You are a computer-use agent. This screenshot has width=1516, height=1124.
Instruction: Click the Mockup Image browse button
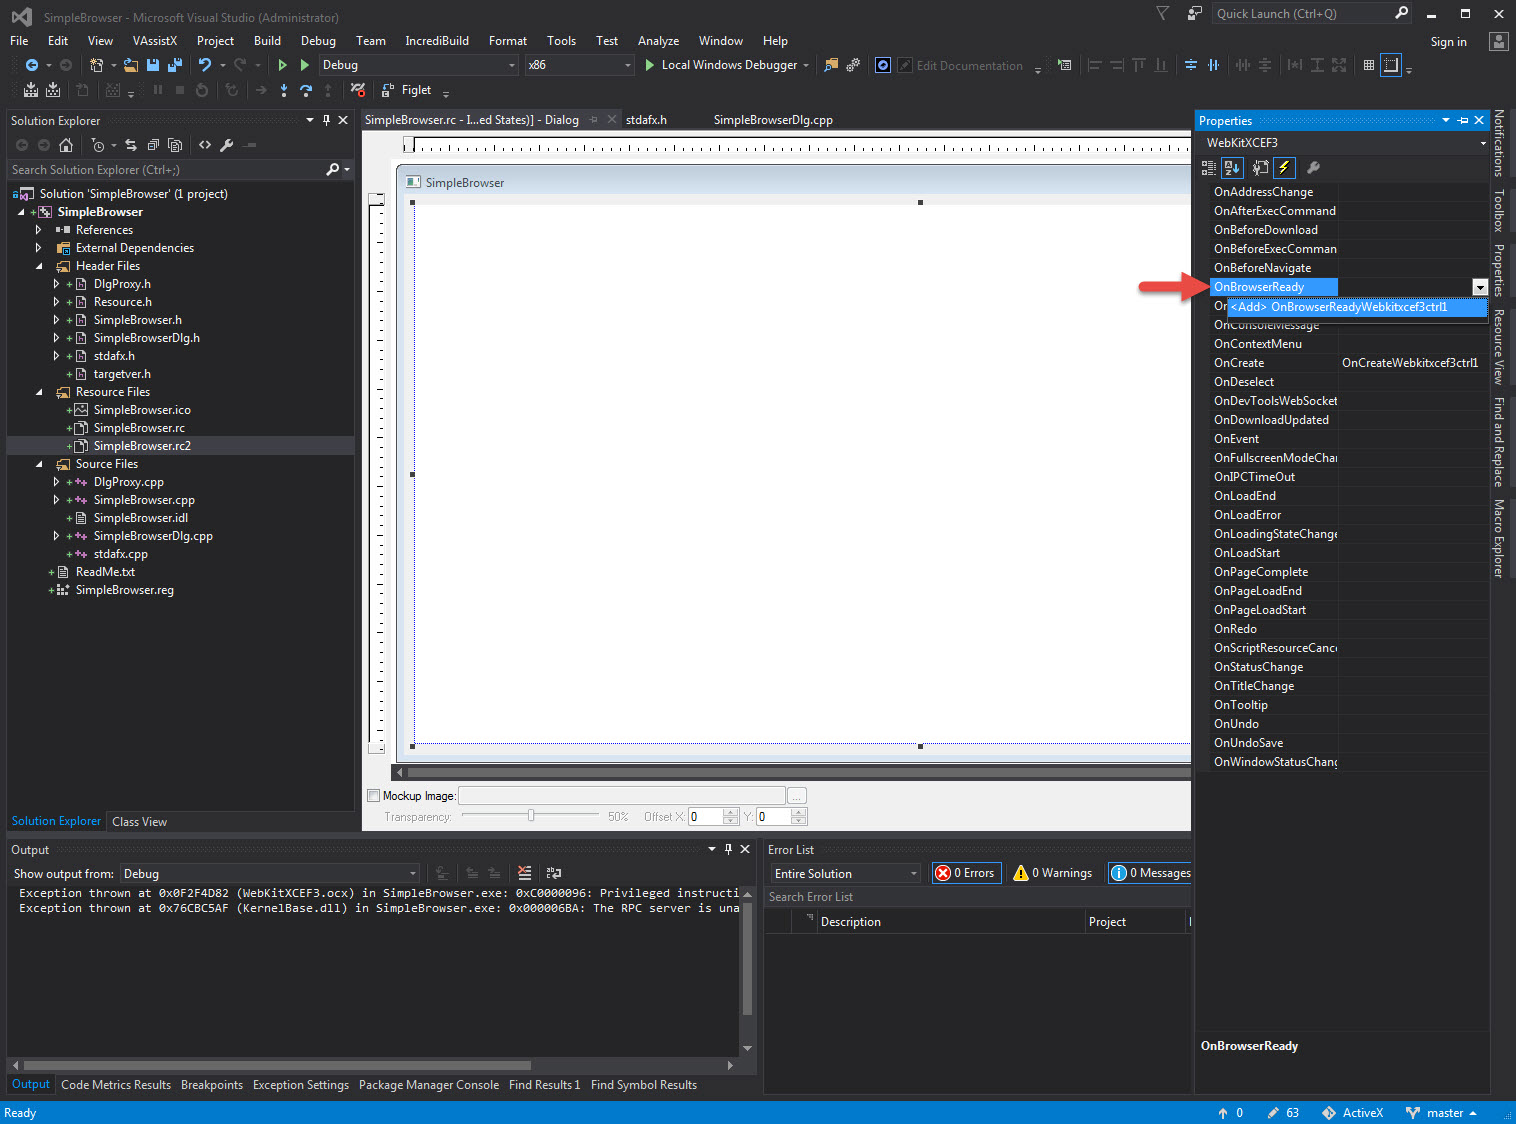tap(797, 796)
